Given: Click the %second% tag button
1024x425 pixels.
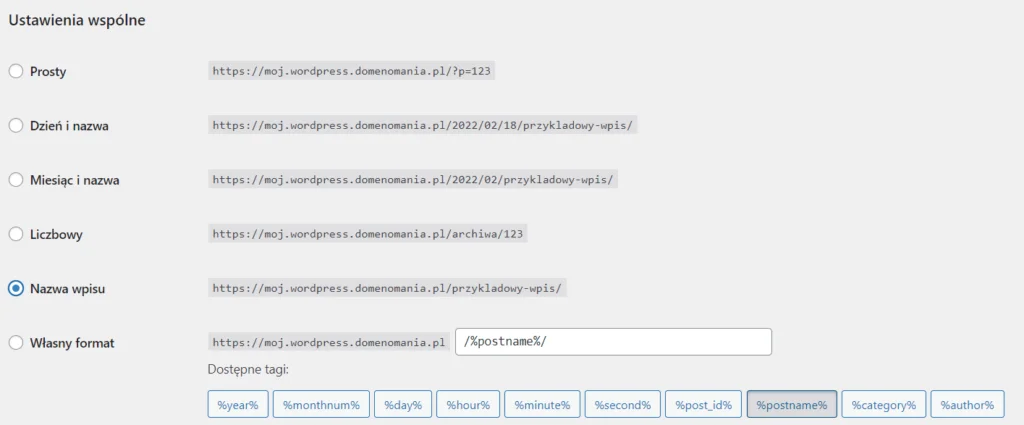Looking at the screenshot, I should tap(622, 404).
